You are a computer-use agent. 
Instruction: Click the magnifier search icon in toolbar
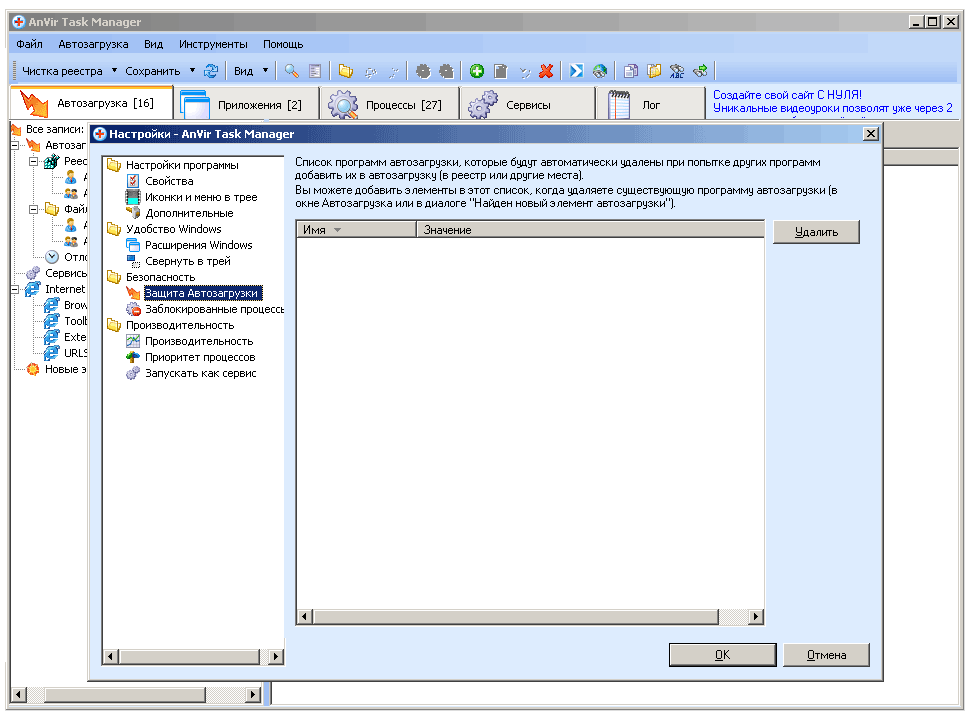(291, 71)
